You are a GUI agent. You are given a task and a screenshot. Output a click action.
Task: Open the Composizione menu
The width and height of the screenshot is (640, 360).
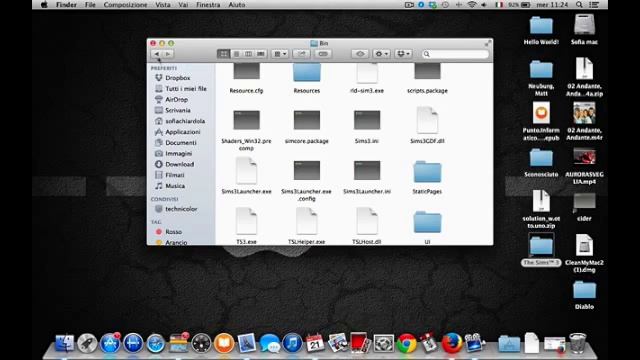pyautogui.click(x=125, y=5)
